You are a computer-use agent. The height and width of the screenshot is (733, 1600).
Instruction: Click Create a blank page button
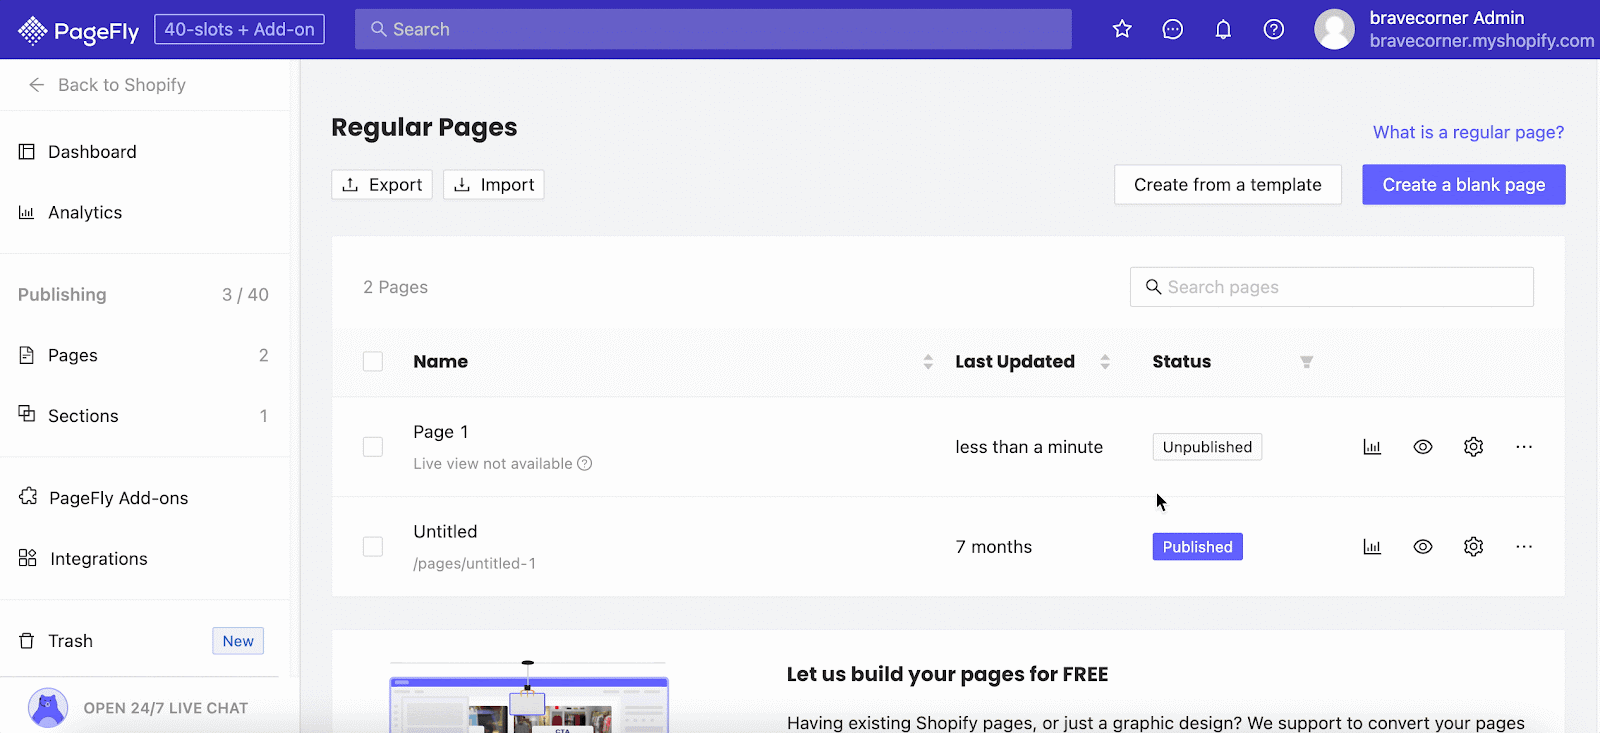tap(1463, 185)
